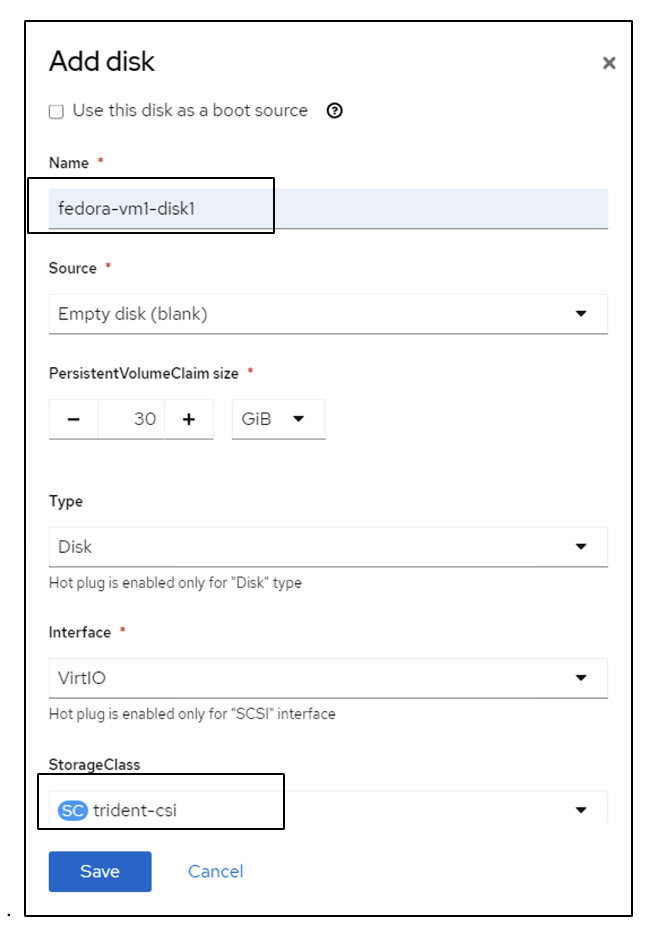This screenshot has width=660, height=936.
Task: Expand the Type dropdown showing Disk
Action: (327, 547)
